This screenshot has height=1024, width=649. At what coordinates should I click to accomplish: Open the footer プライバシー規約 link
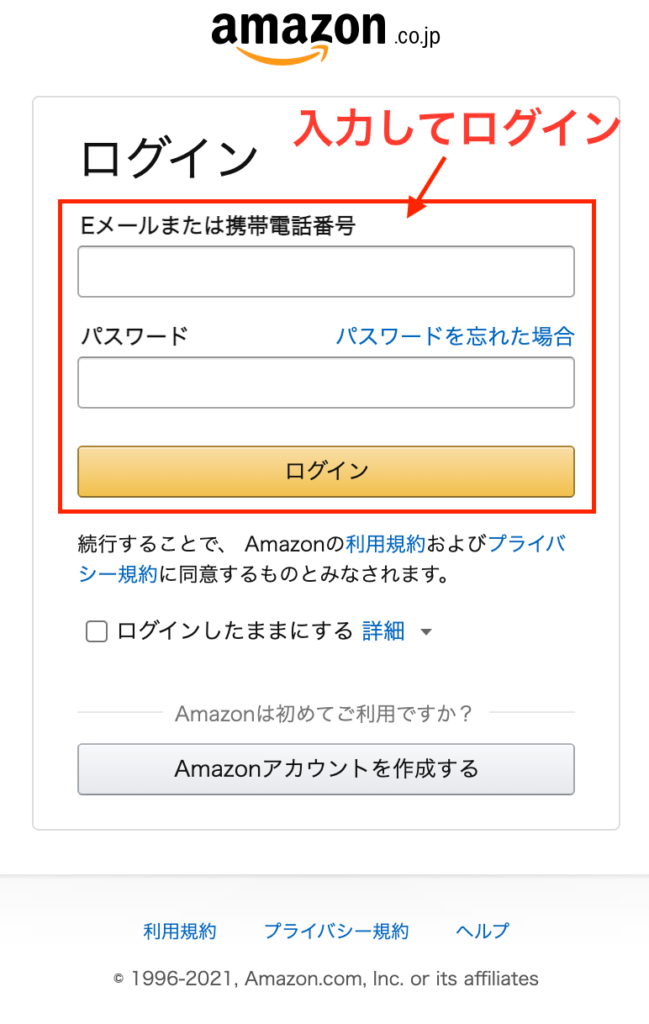(336, 931)
